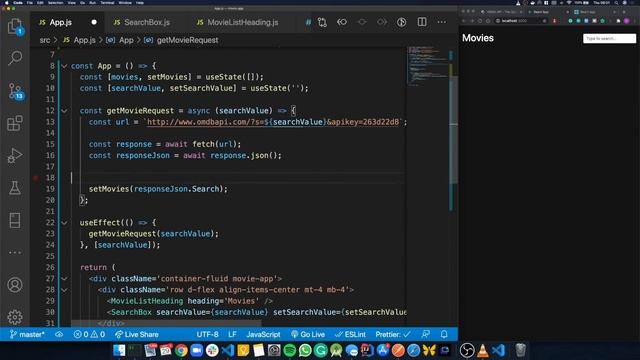Image resolution: width=640 pixels, height=360 pixels.
Task: Open the Run and Debug view
Action: pyautogui.click(x=15, y=156)
